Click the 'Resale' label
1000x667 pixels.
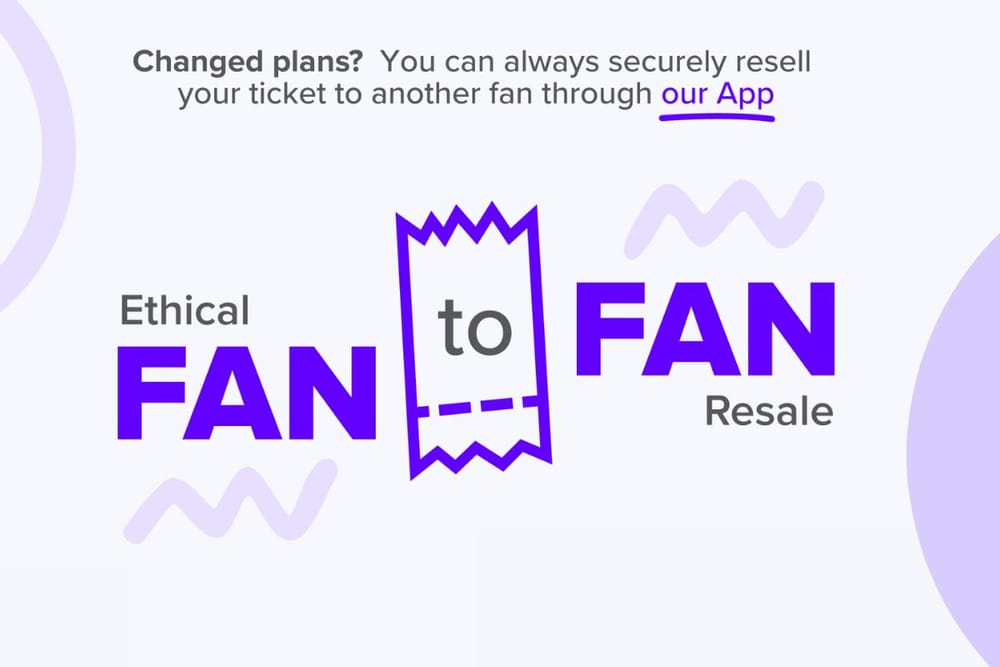768,411
